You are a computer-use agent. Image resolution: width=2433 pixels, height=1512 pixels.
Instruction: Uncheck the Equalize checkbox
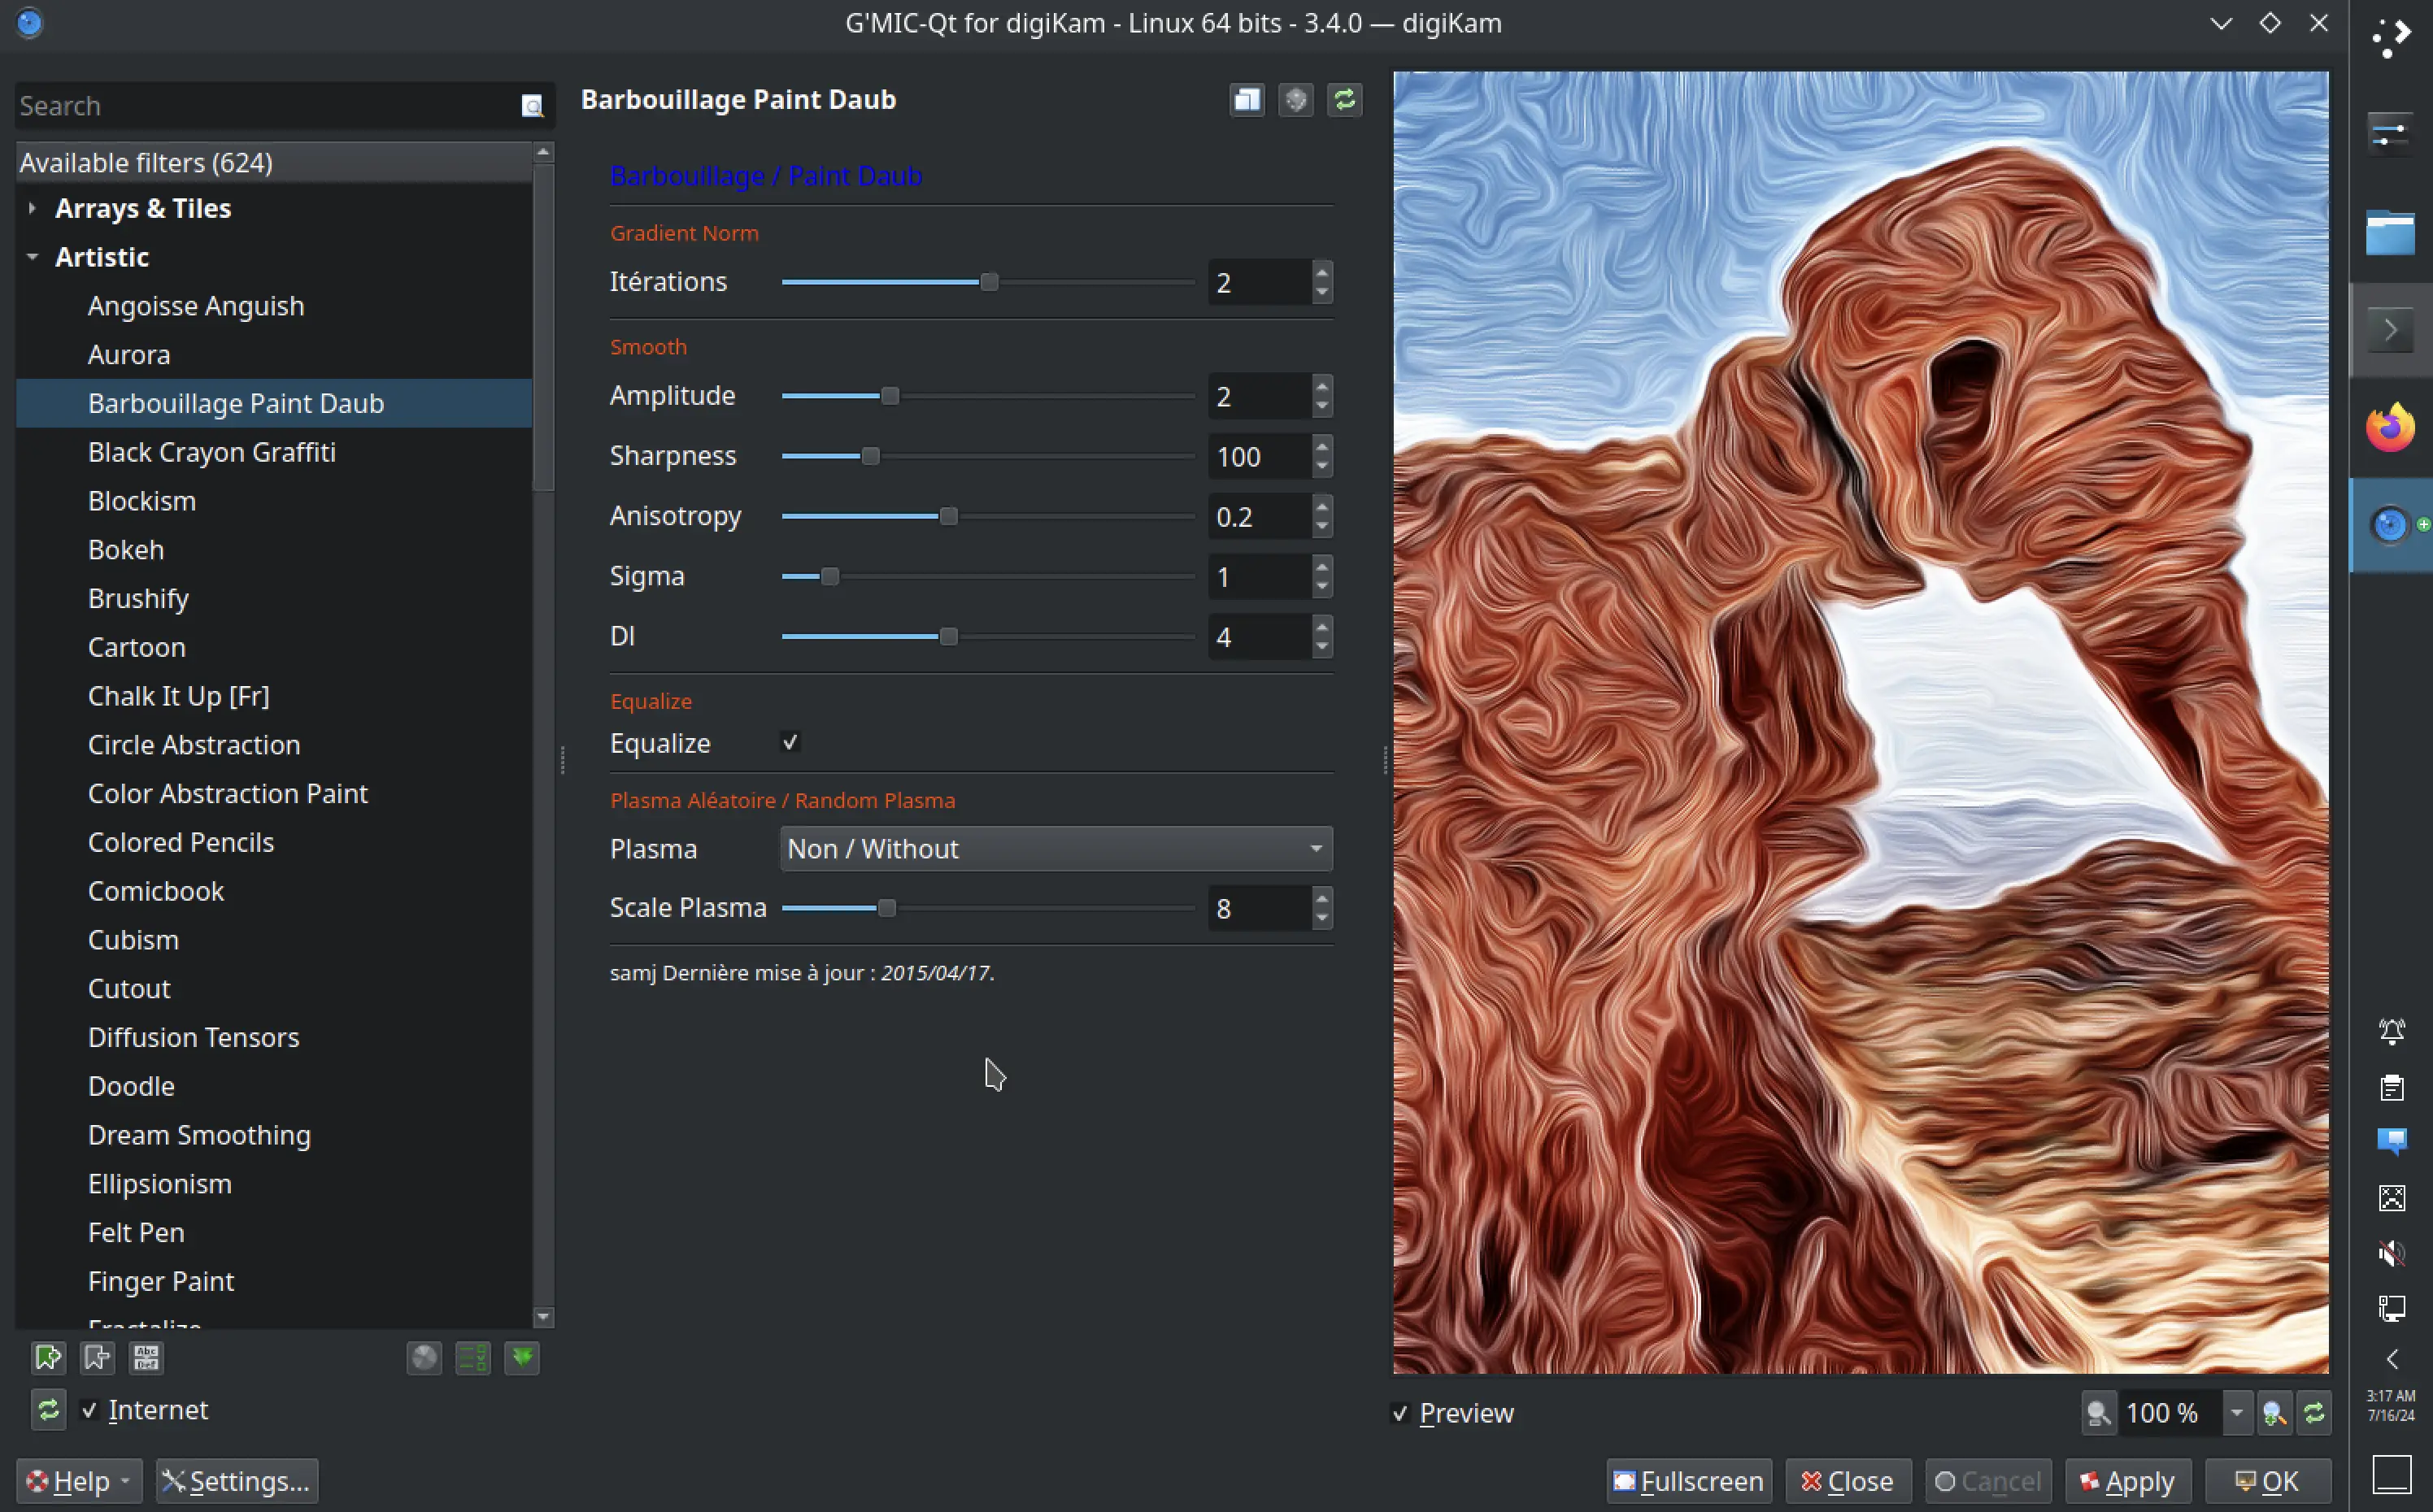tap(790, 742)
